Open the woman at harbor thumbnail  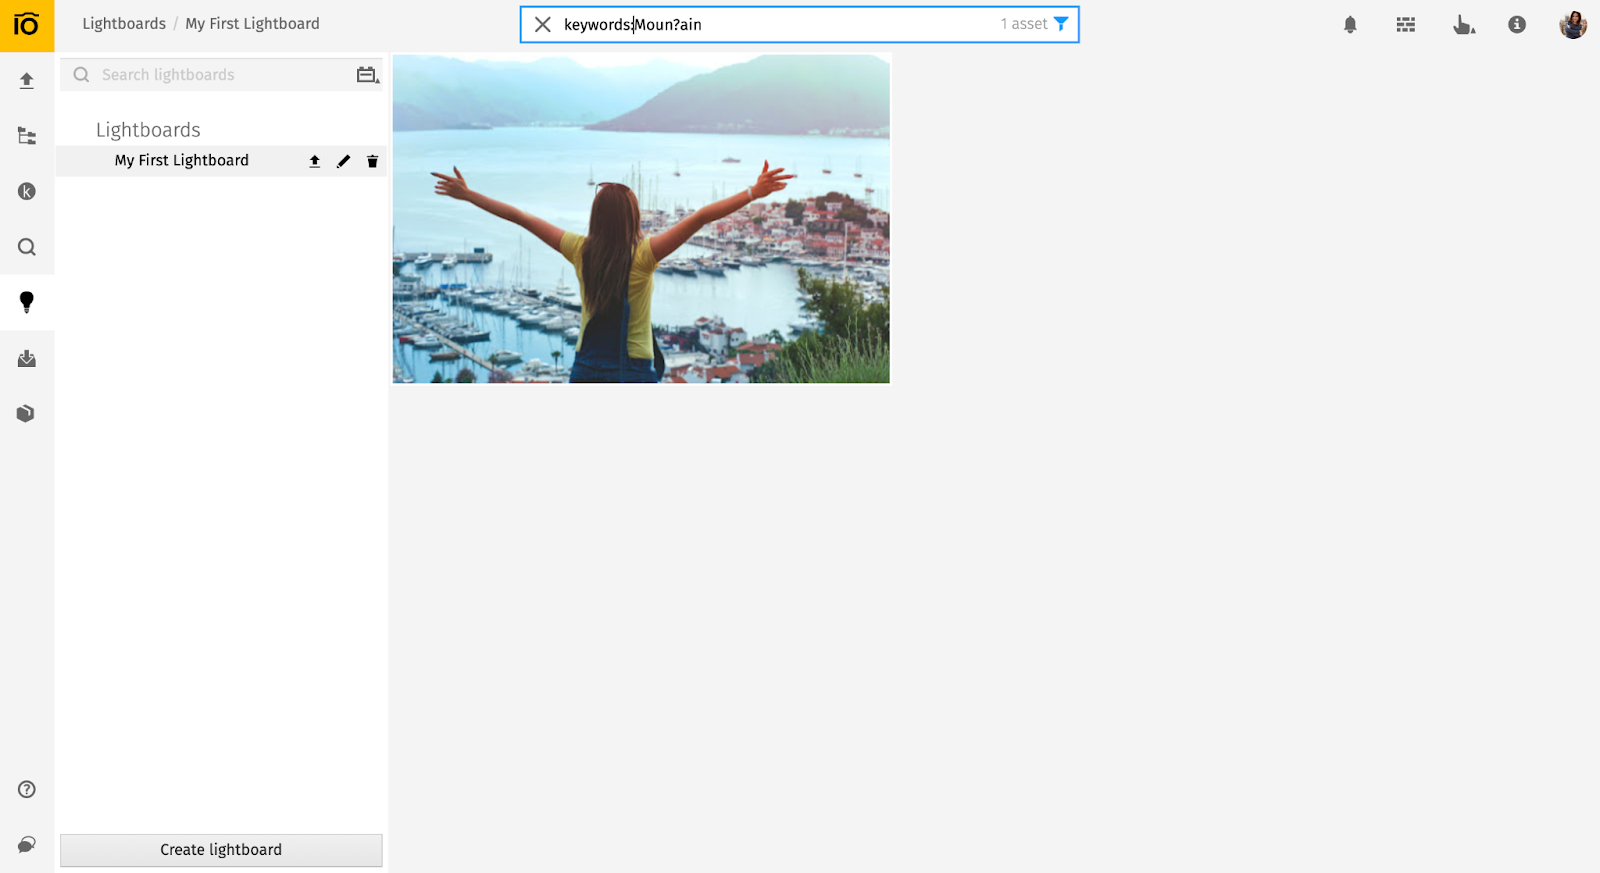[x=641, y=219]
